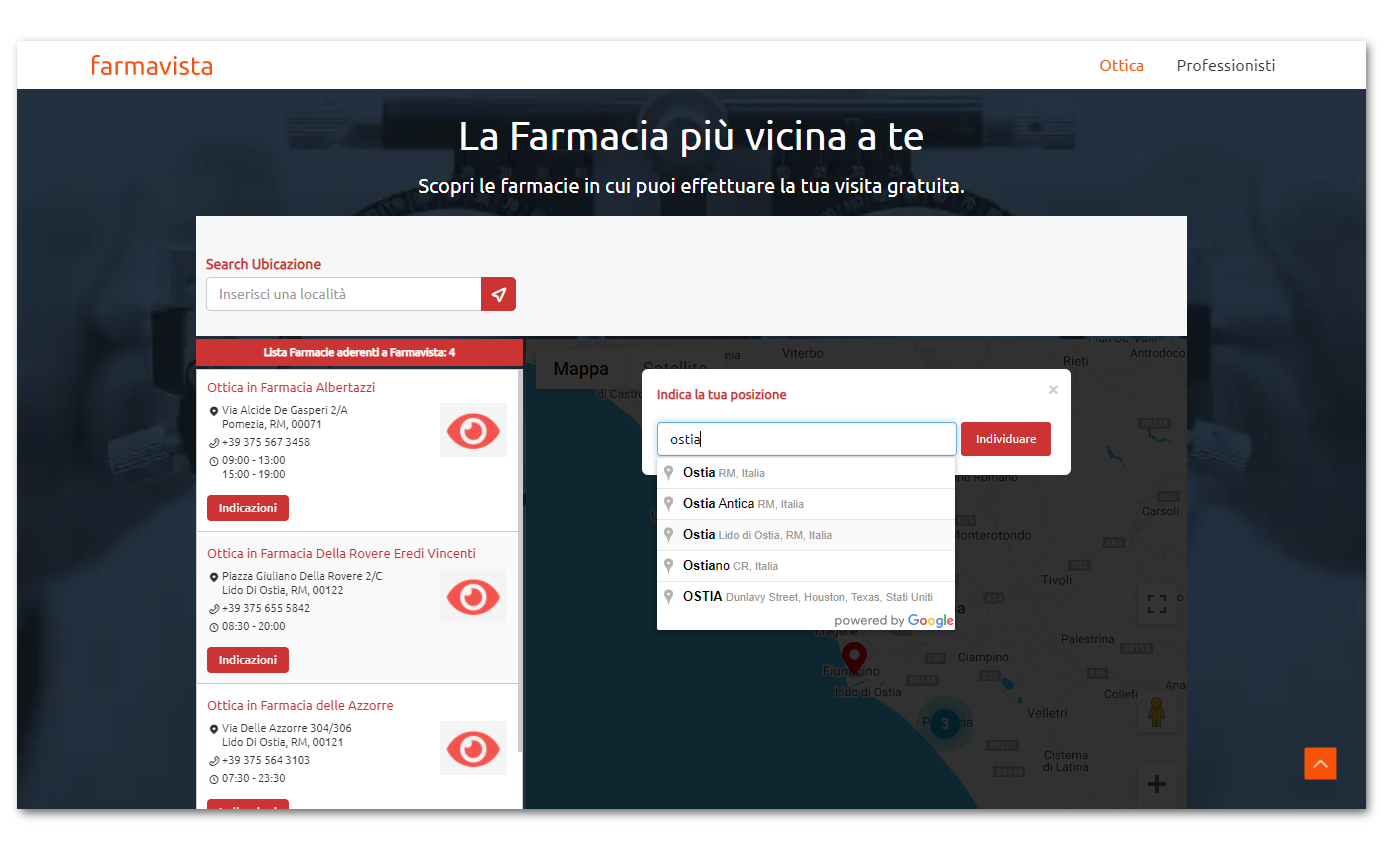Click hours 08:30 - 20:00
The image size is (1400, 850).
253,626
